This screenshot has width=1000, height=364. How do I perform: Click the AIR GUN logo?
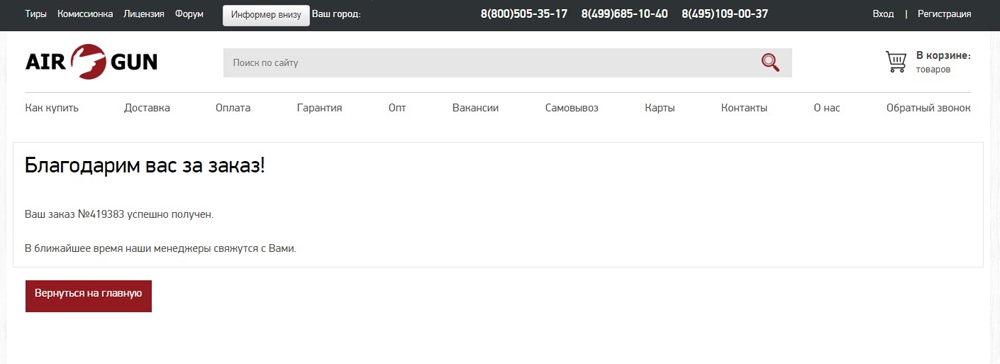click(91, 62)
